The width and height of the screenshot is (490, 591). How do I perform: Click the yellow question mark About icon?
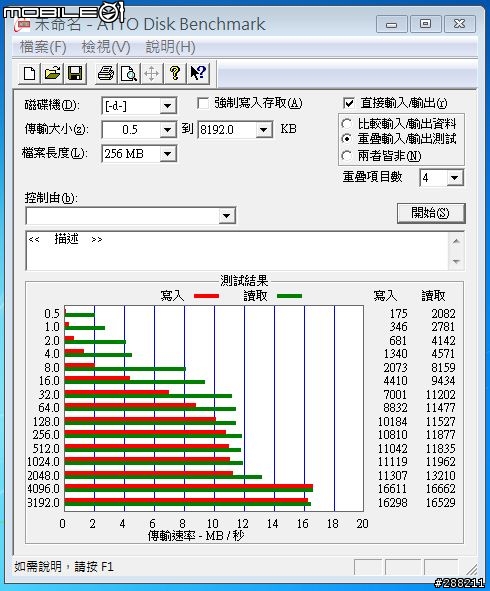pyautogui.click(x=175, y=73)
